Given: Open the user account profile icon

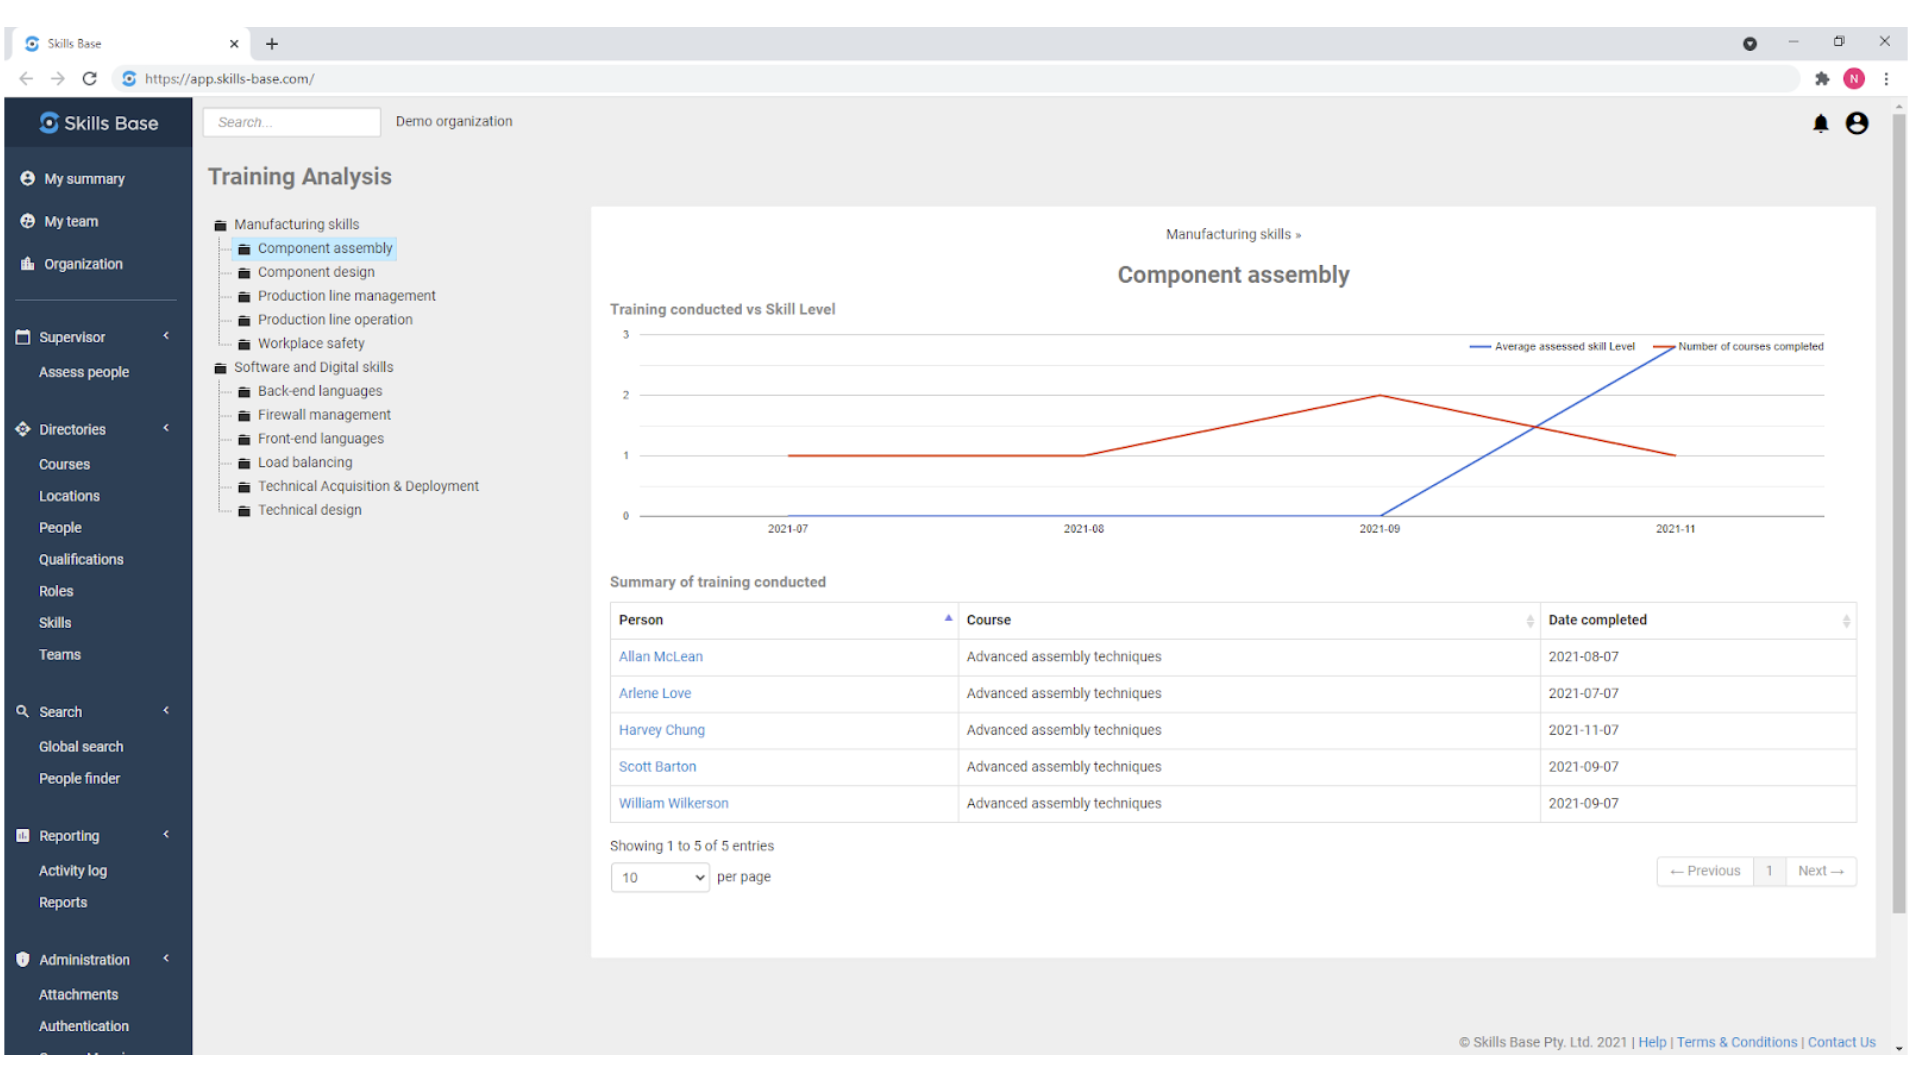Looking at the screenshot, I should coord(1856,123).
